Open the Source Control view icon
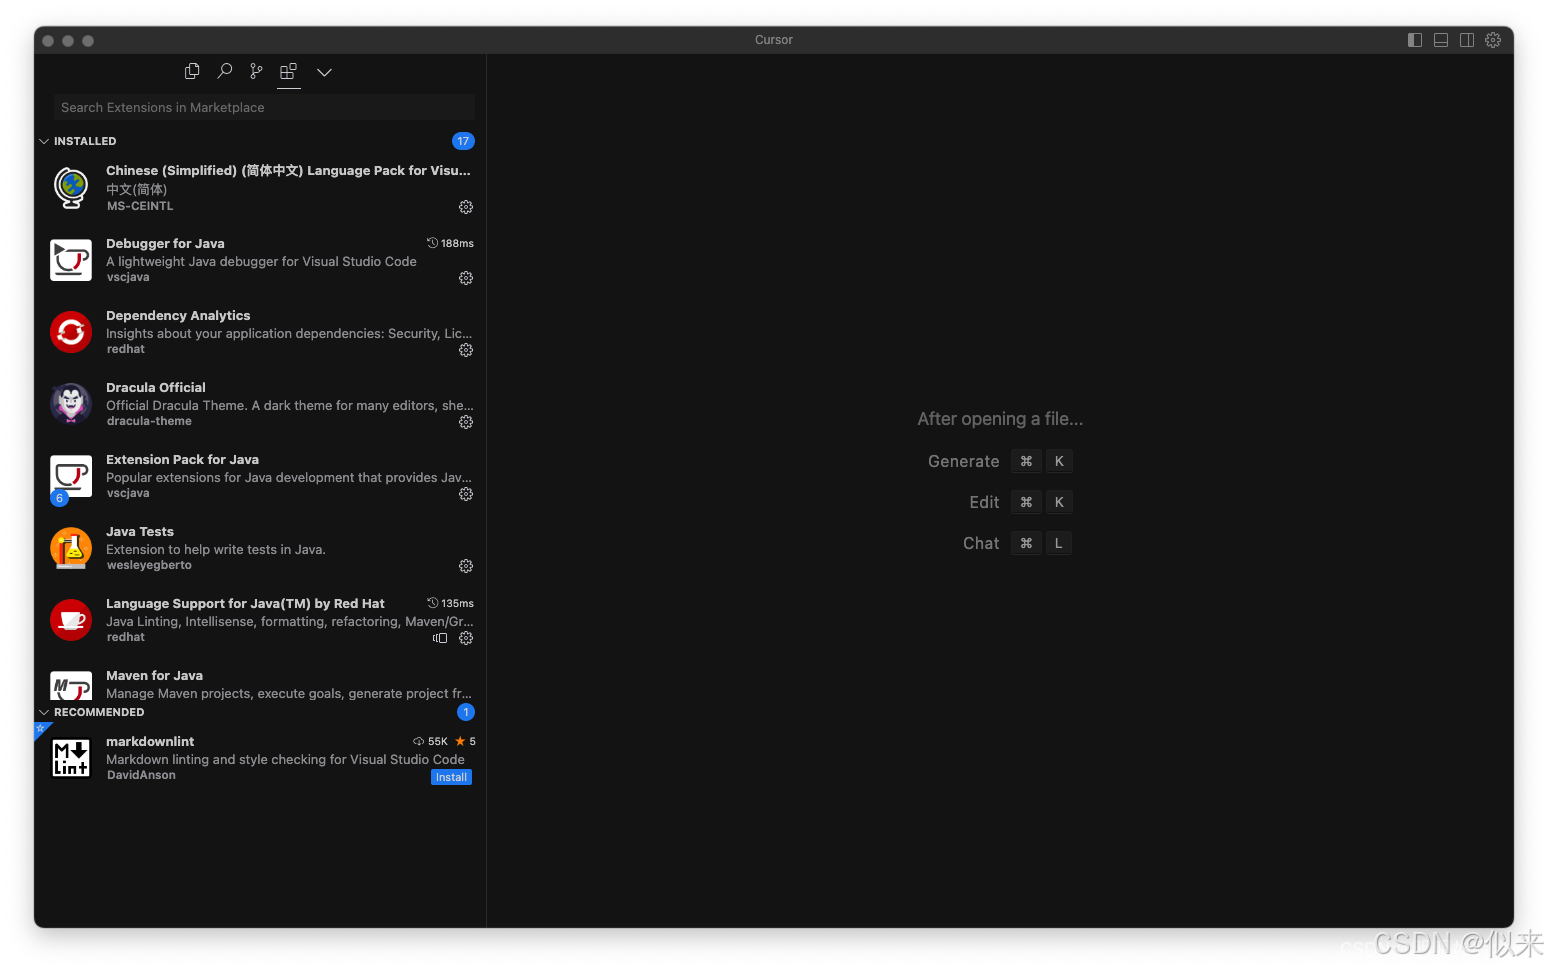The image size is (1548, 970). point(257,71)
